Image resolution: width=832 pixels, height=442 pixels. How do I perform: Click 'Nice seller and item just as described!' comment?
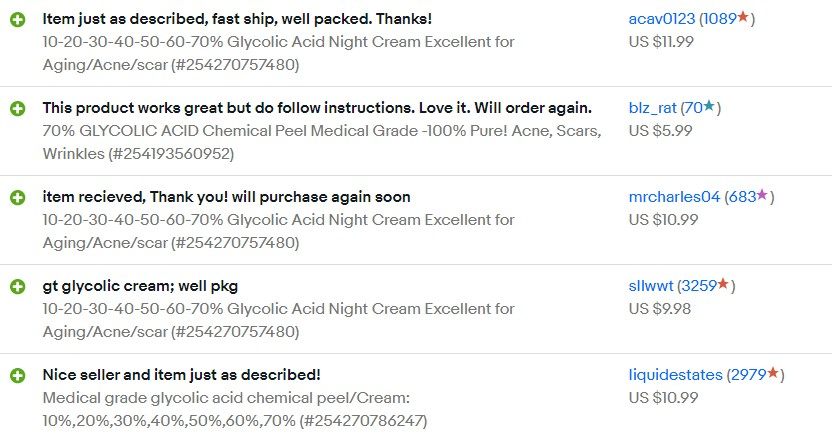pos(181,375)
